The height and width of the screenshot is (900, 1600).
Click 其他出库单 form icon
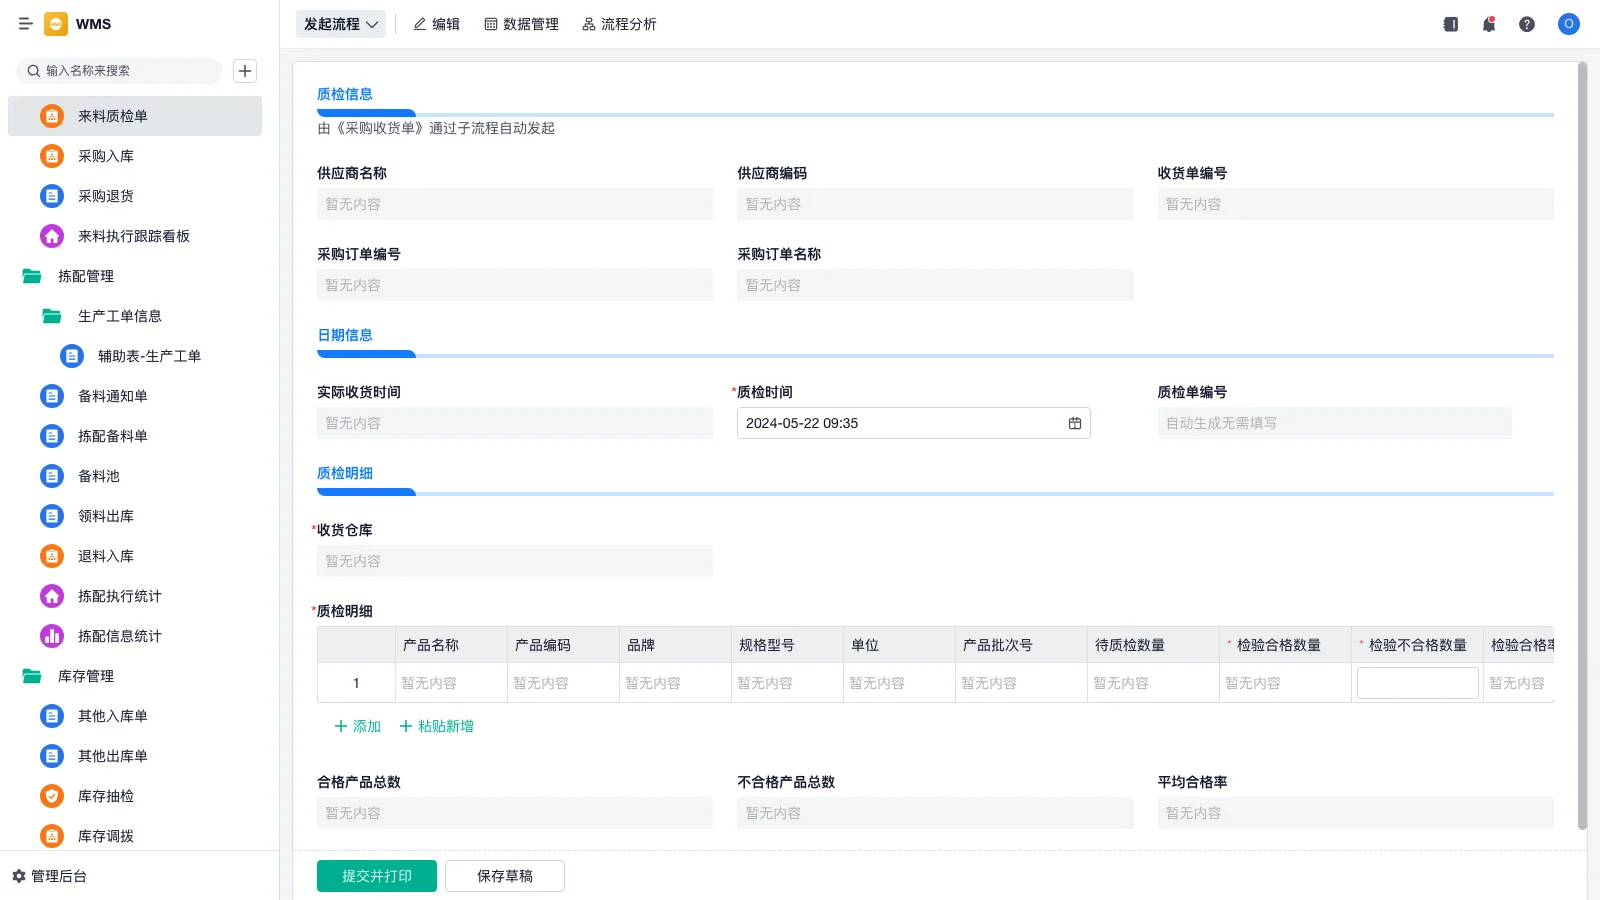[52, 756]
